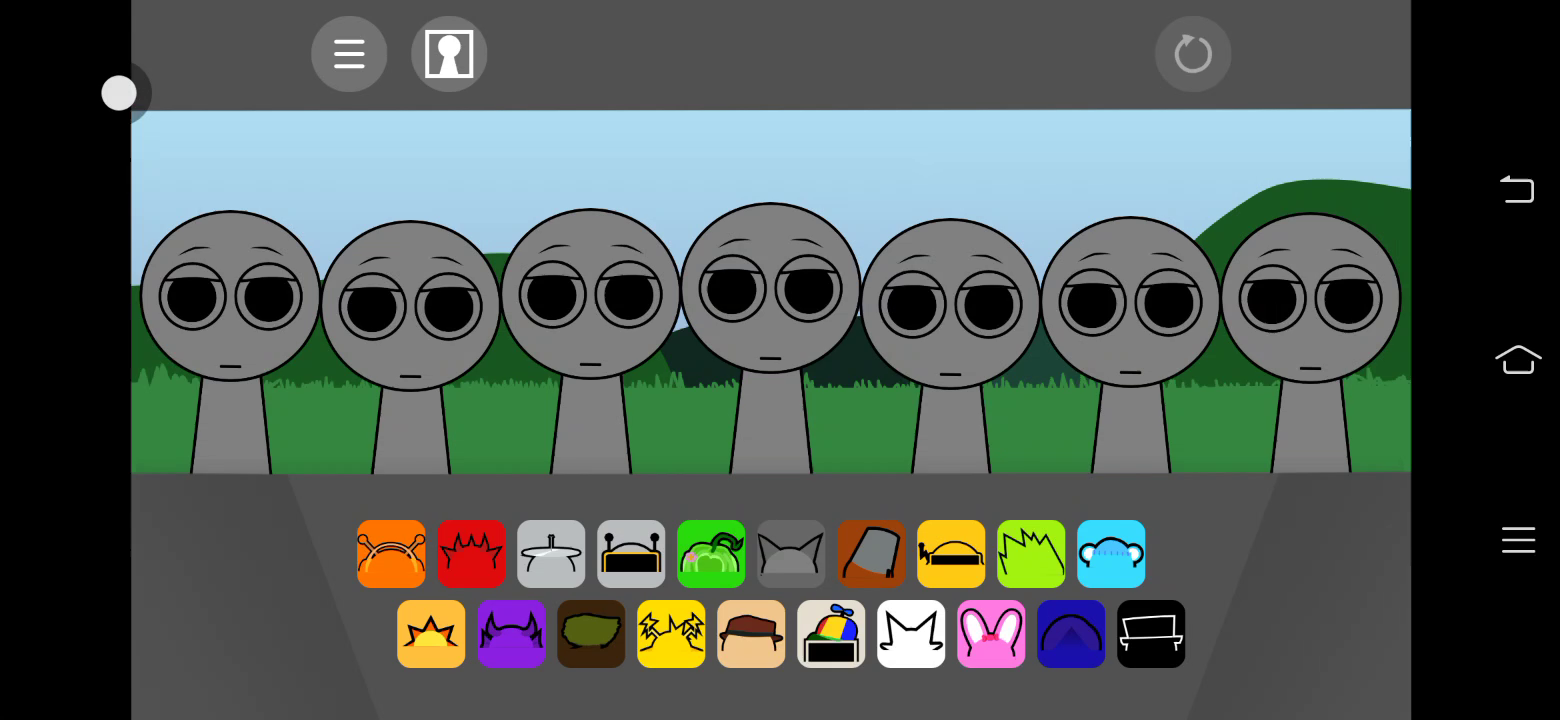The width and height of the screenshot is (1560, 720).
Task: Select the rainbow propeller cap icon
Action: 831,634
